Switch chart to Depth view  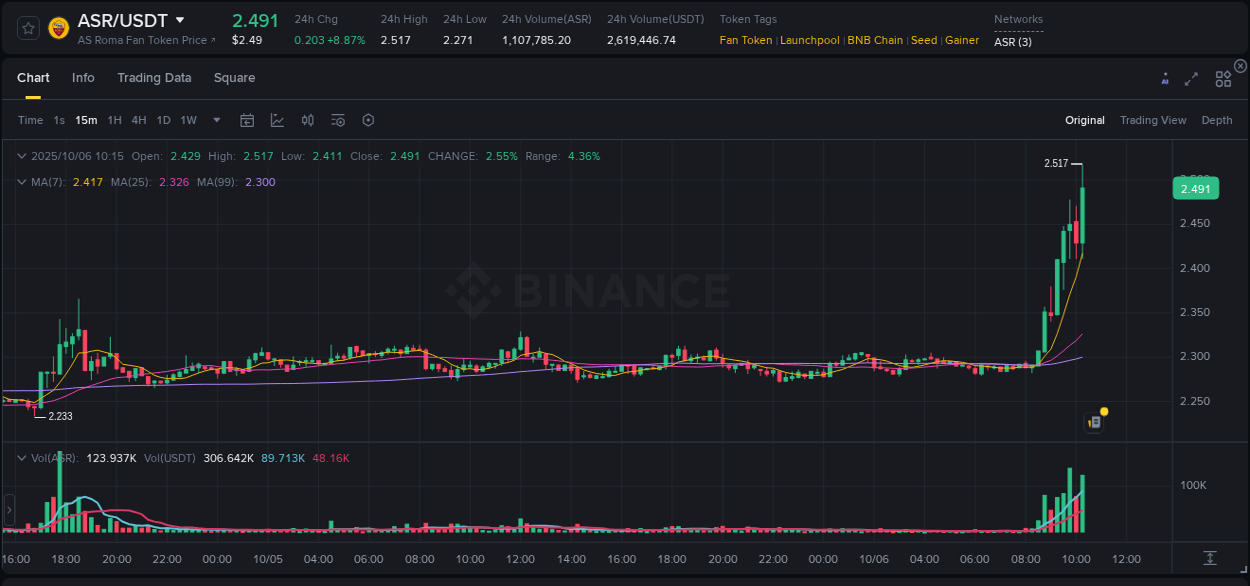point(1217,120)
